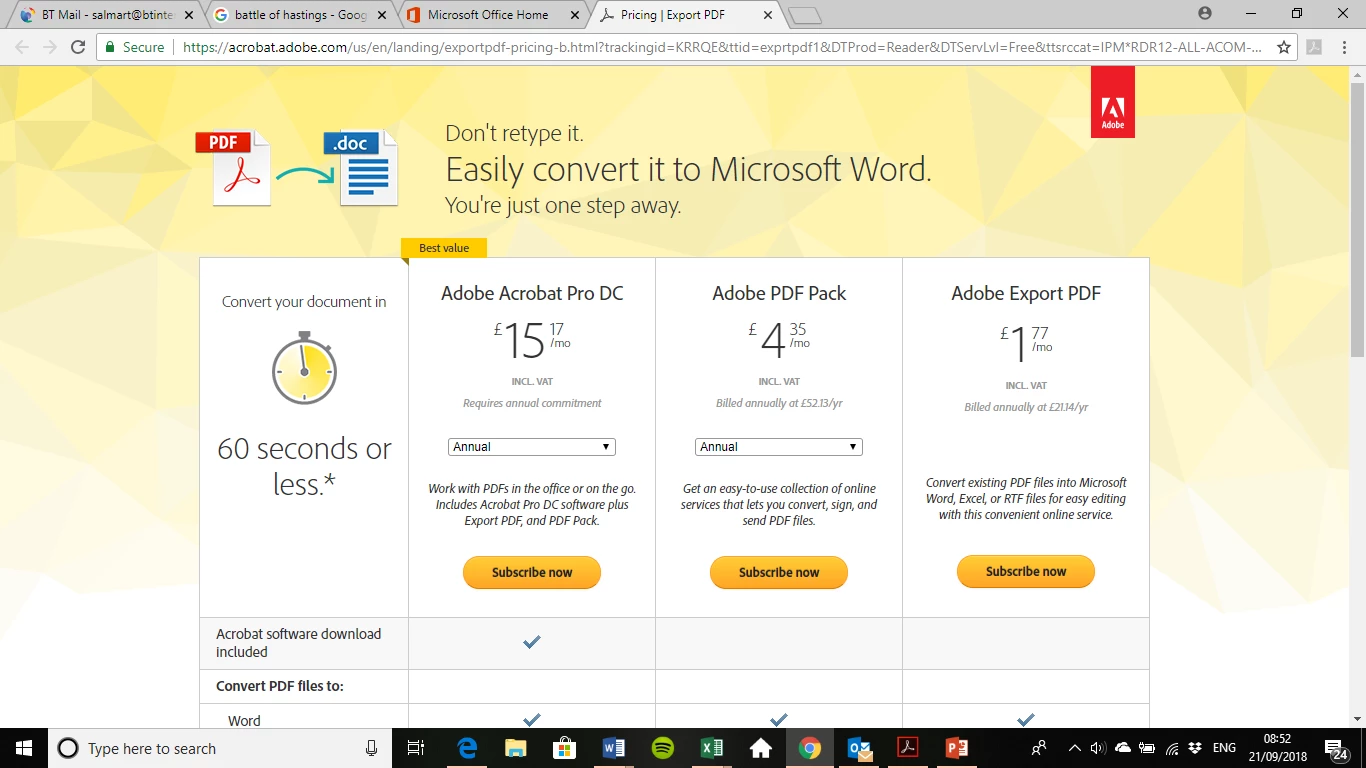Switch to Word in the taskbar
The image size is (1366, 768).
click(x=614, y=748)
